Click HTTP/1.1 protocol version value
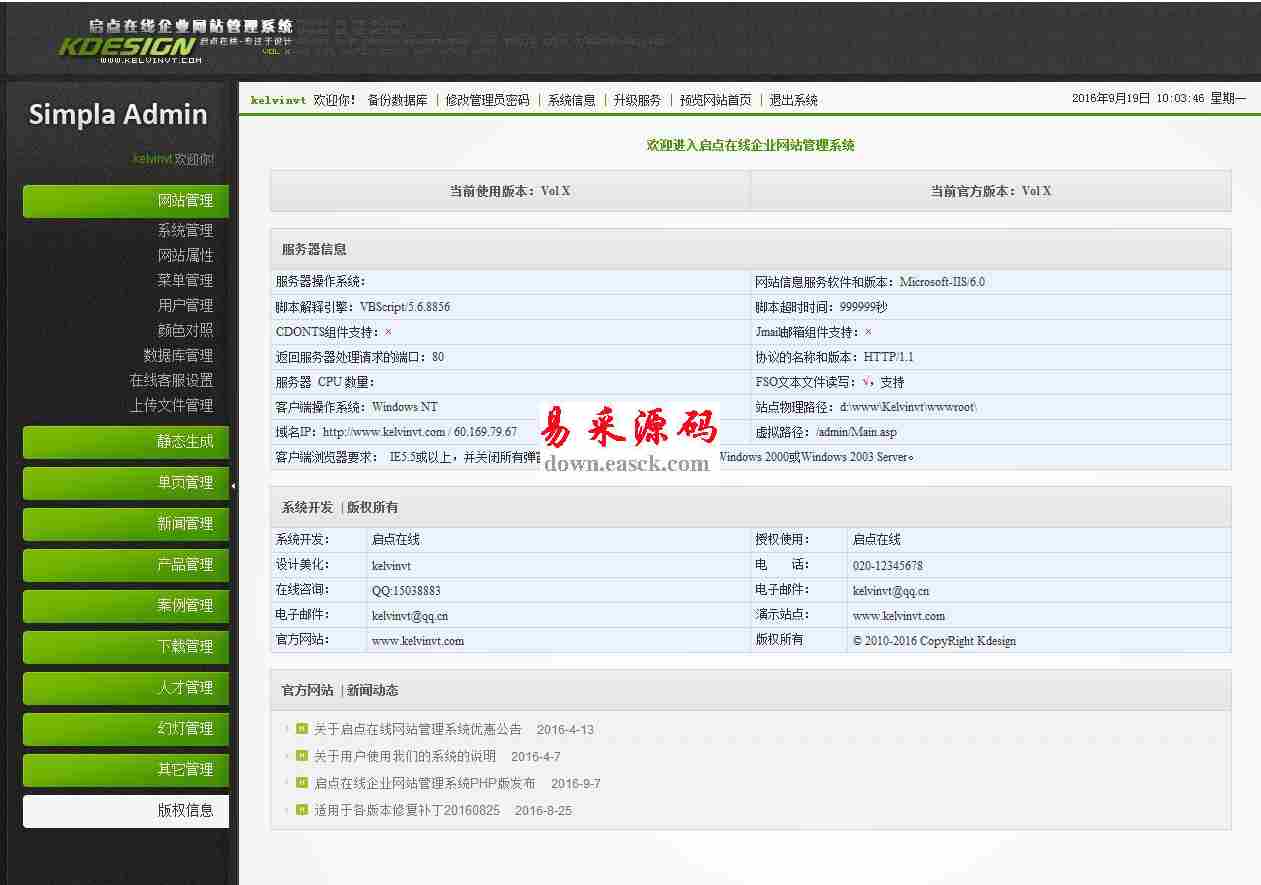This screenshot has width=1261, height=885. [x=889, y=357]
